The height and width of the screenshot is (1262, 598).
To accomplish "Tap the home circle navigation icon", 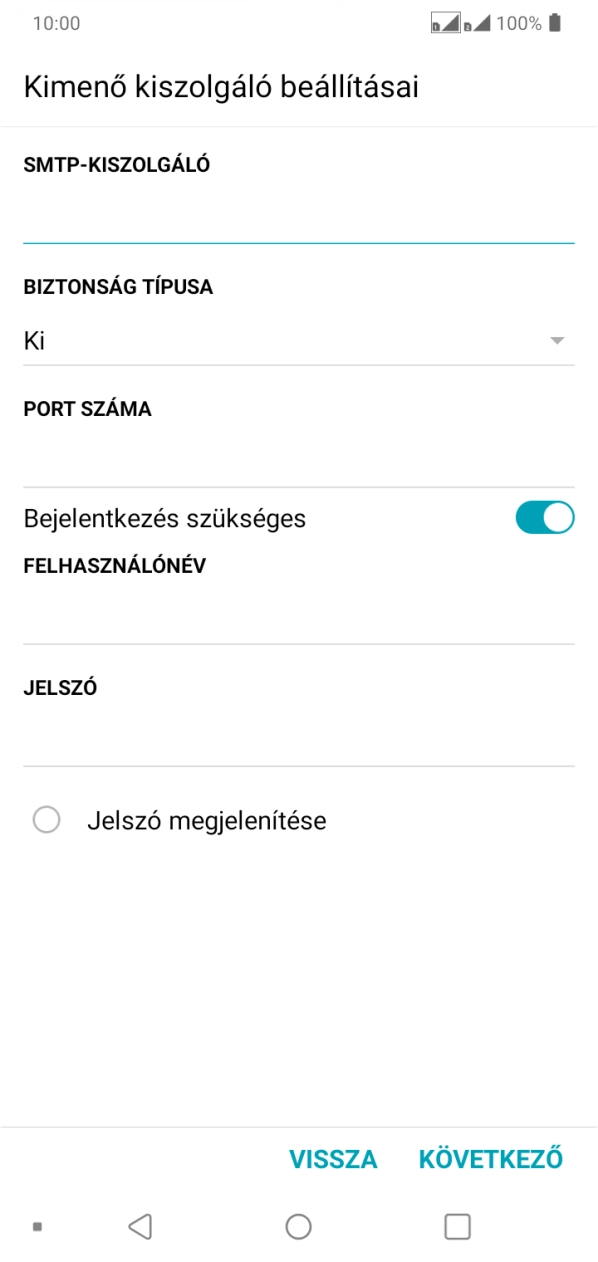I will 299,1224.
